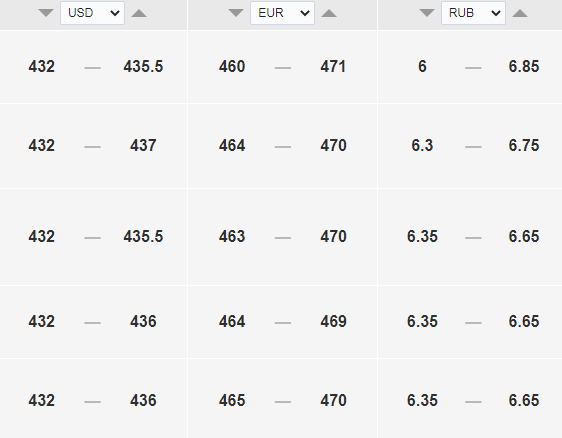Sort EUR column descending with down arrow
The height and width of the screenshot is (438, 562).
pos(236,13)
